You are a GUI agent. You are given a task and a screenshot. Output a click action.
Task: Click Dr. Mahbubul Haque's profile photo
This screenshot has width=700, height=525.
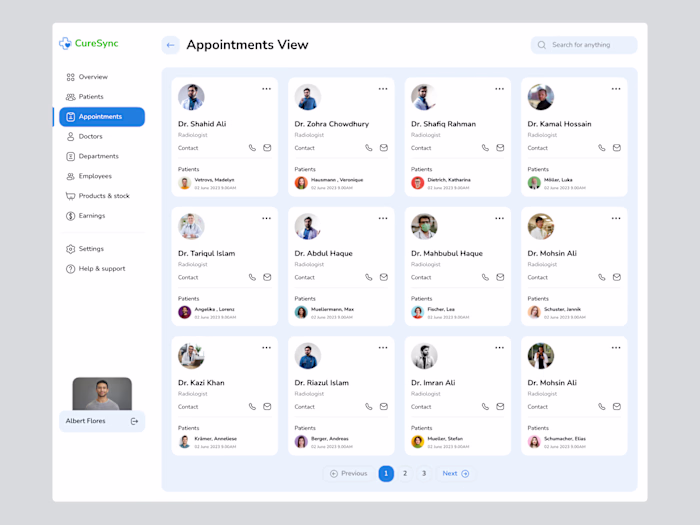pos(424,226)
